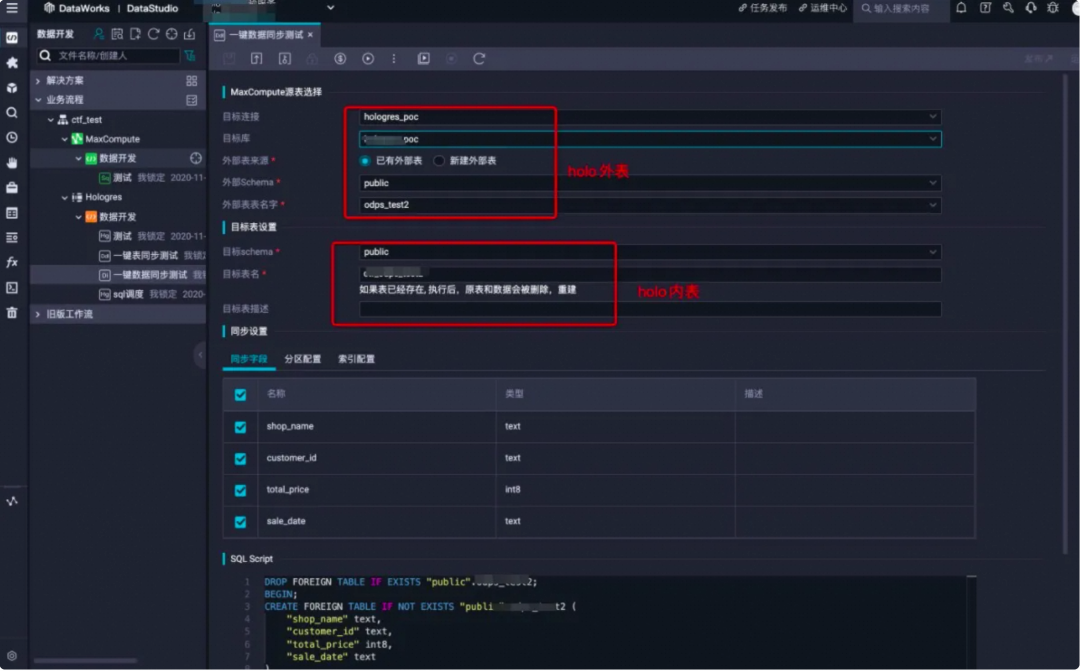The width and height of the screenshot is (1080, 671).
Task: Click the dollar cost estimate toolbar icon
Action: (x=340, y=59)
